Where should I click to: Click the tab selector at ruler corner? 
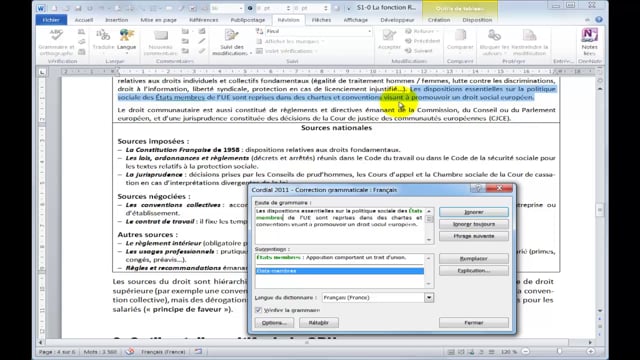coord(42,72)
